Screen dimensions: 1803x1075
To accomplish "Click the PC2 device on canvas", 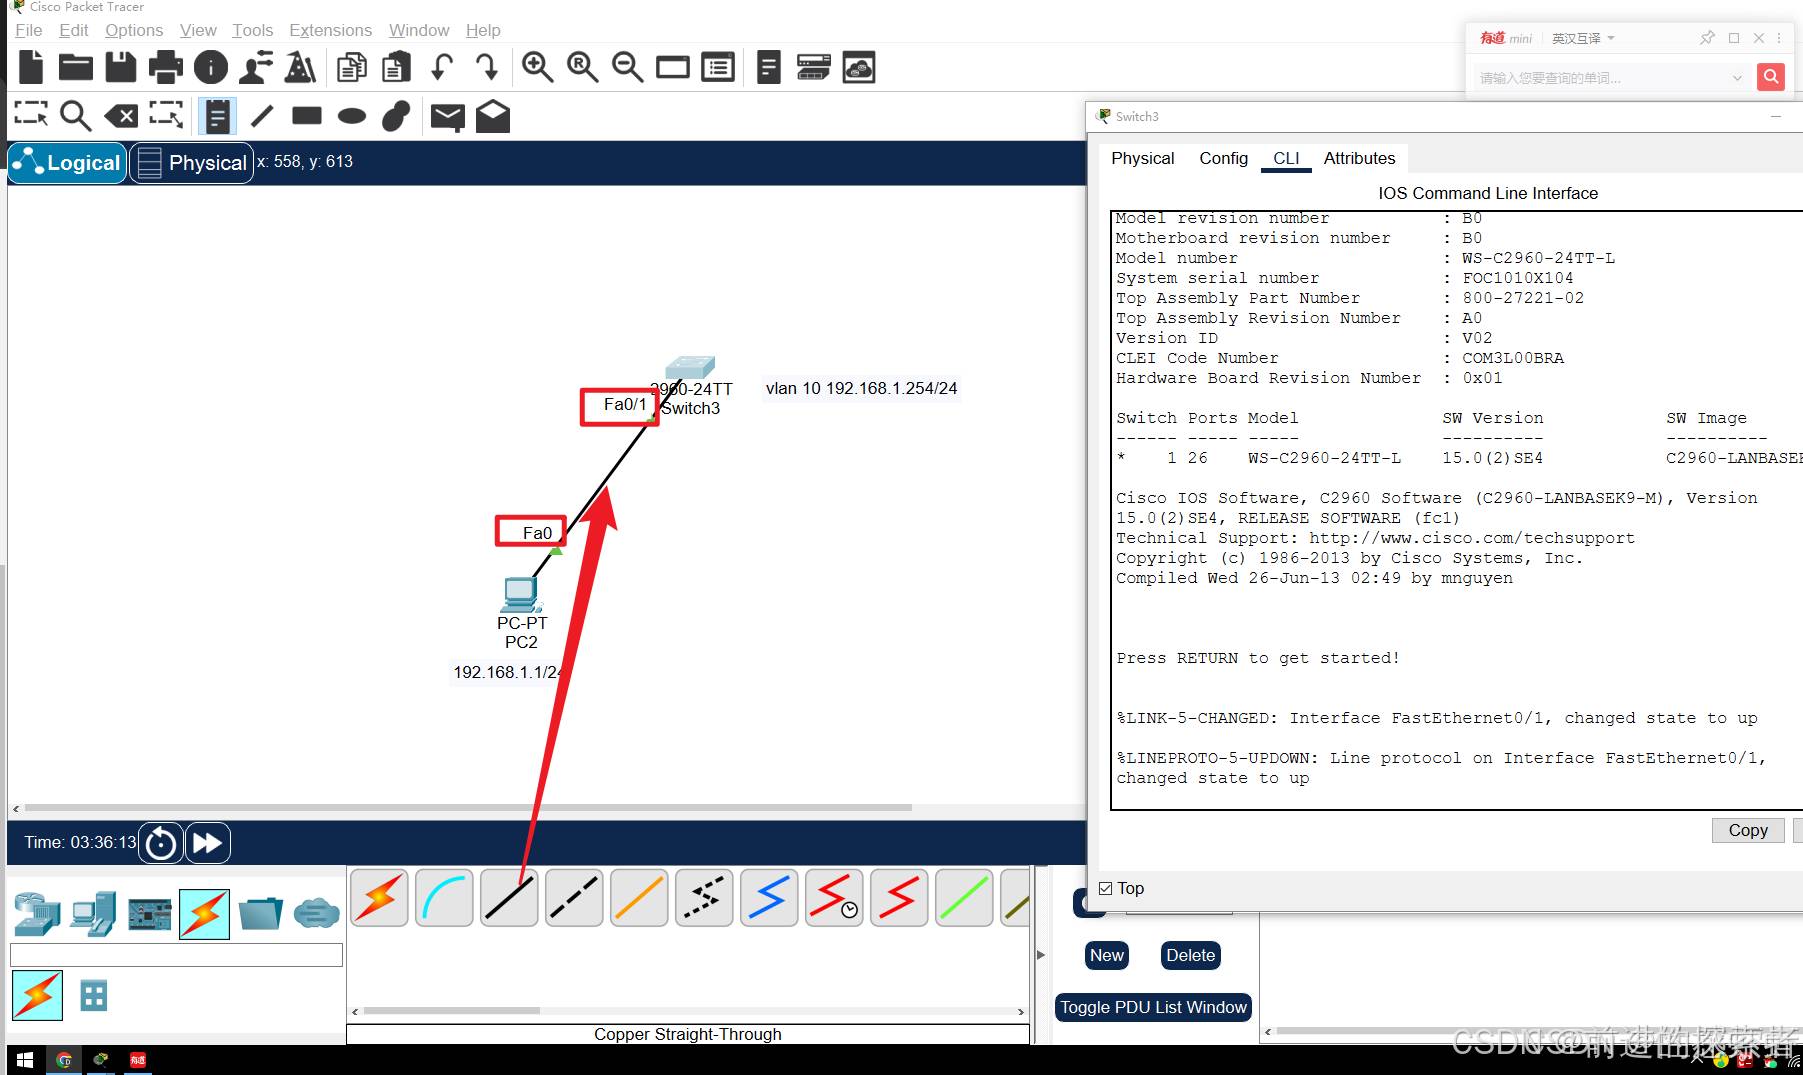I will pyautogui.click(x=521, y=594).
